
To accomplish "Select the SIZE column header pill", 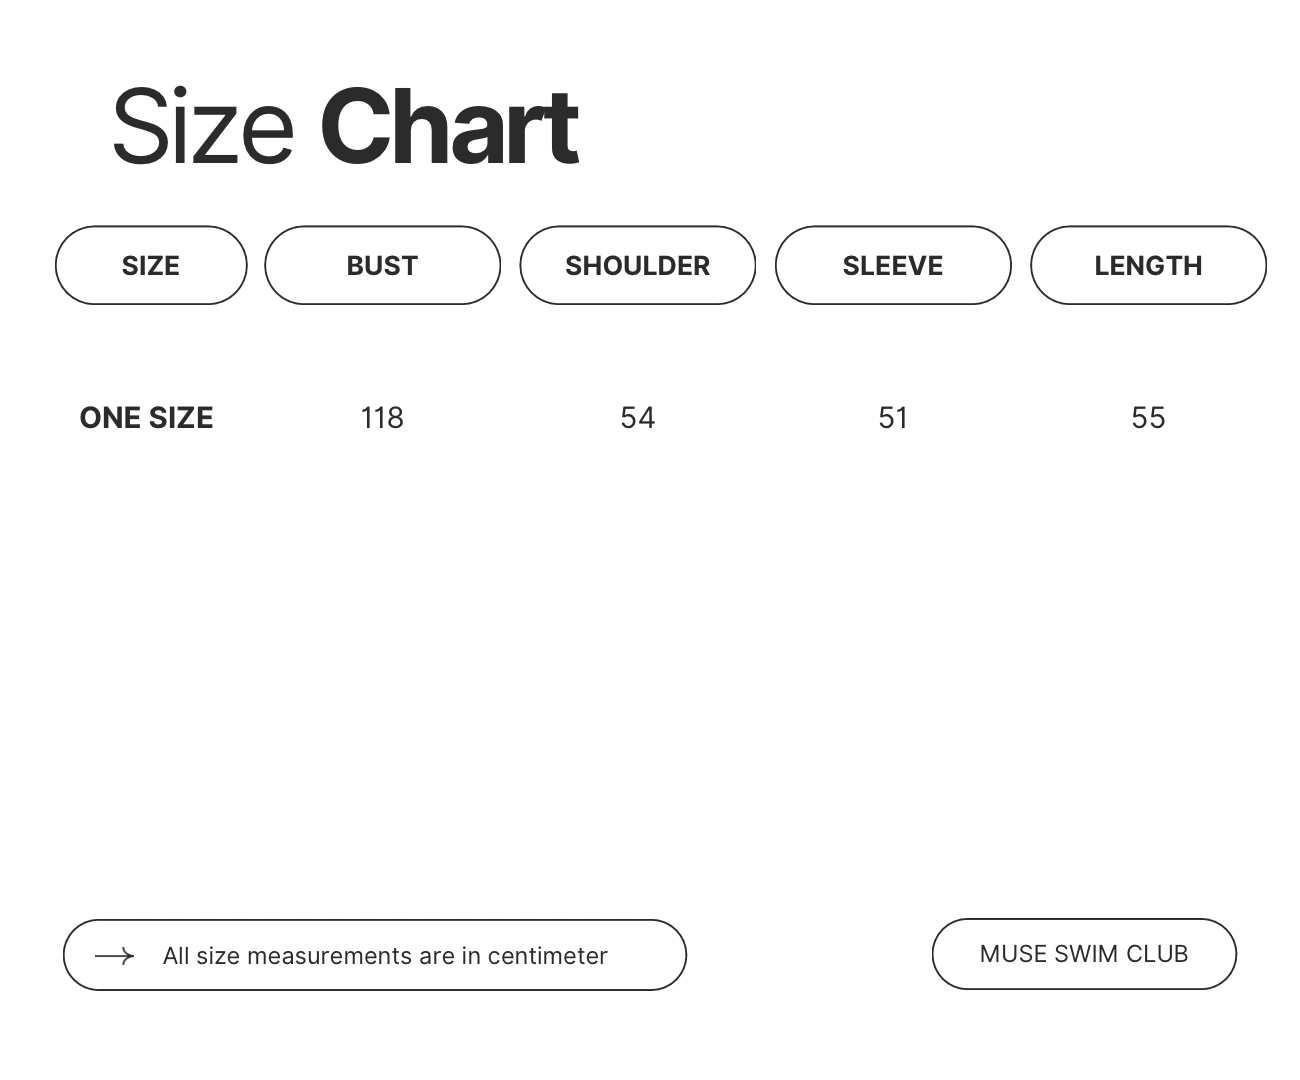I will [151, 265].
